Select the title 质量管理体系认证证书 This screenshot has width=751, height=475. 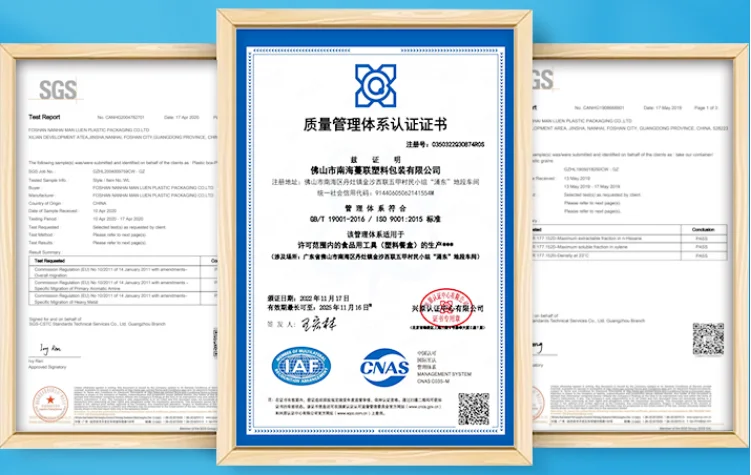pos(375,125)
